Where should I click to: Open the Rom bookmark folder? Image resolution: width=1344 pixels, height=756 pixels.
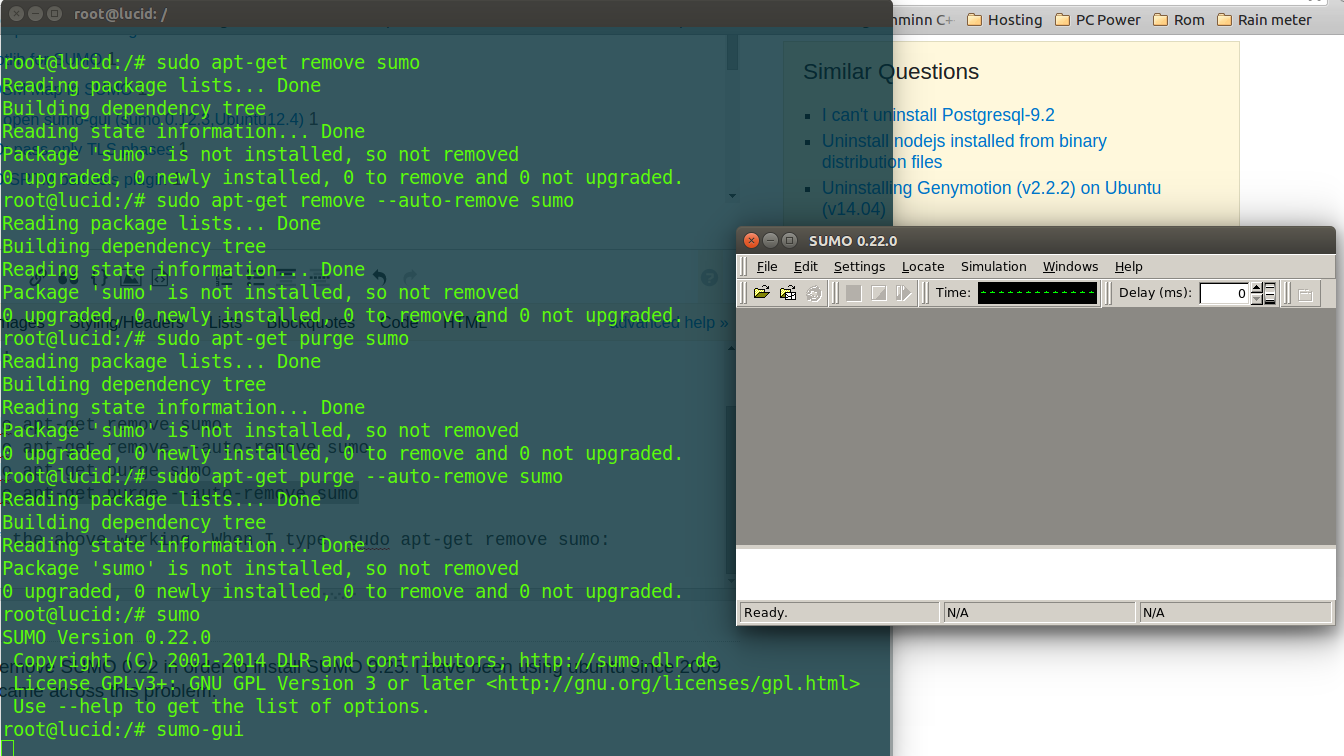[1179, 20]
